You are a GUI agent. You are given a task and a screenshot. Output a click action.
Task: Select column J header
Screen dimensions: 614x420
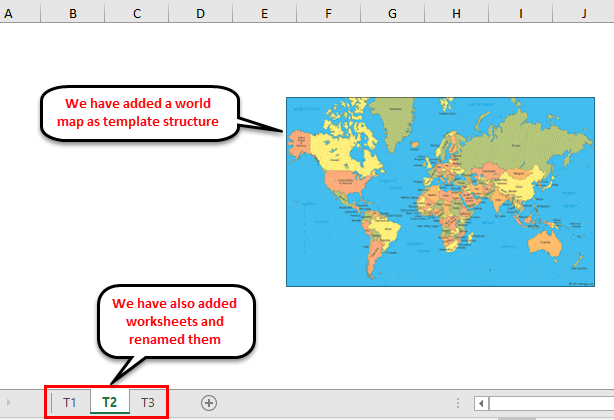[583, 13]
